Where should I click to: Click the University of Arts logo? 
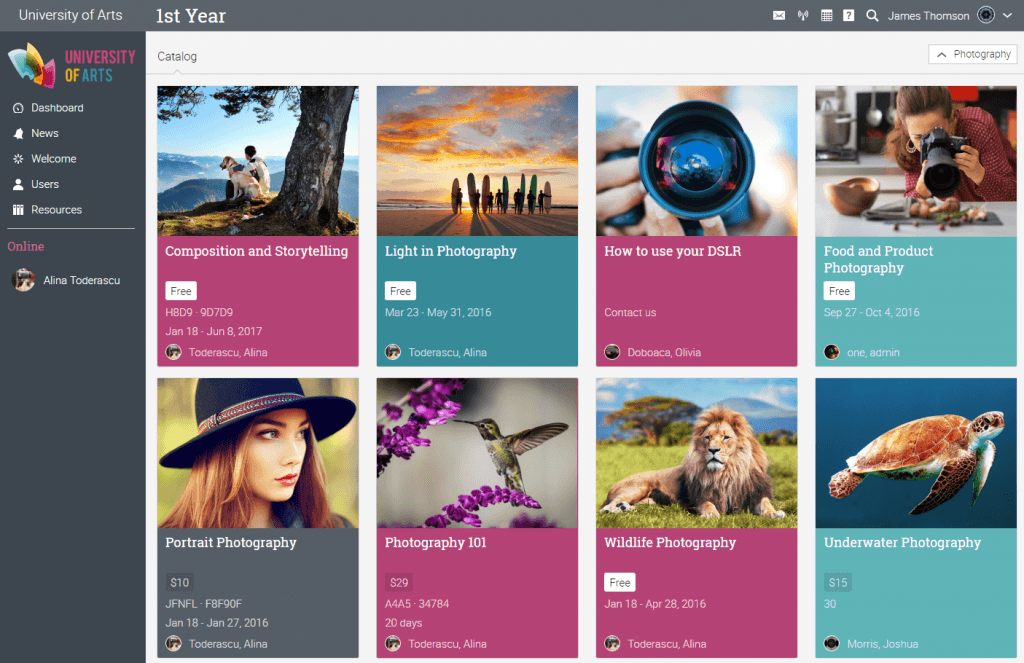pos(71,65)
